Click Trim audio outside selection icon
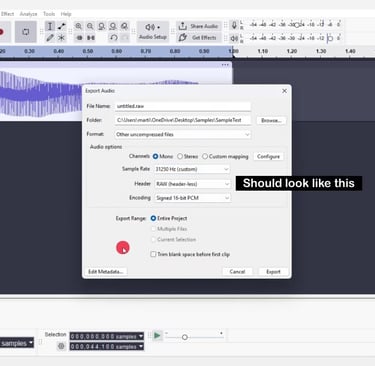Viewport: 375px width, 366px height. click(79, 38)
